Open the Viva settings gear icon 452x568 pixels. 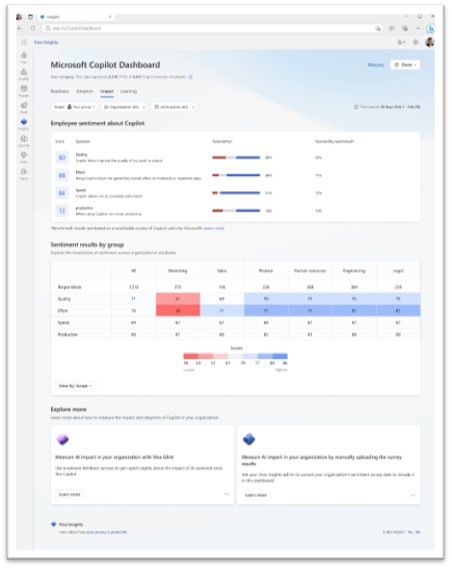tap(416, 42)
